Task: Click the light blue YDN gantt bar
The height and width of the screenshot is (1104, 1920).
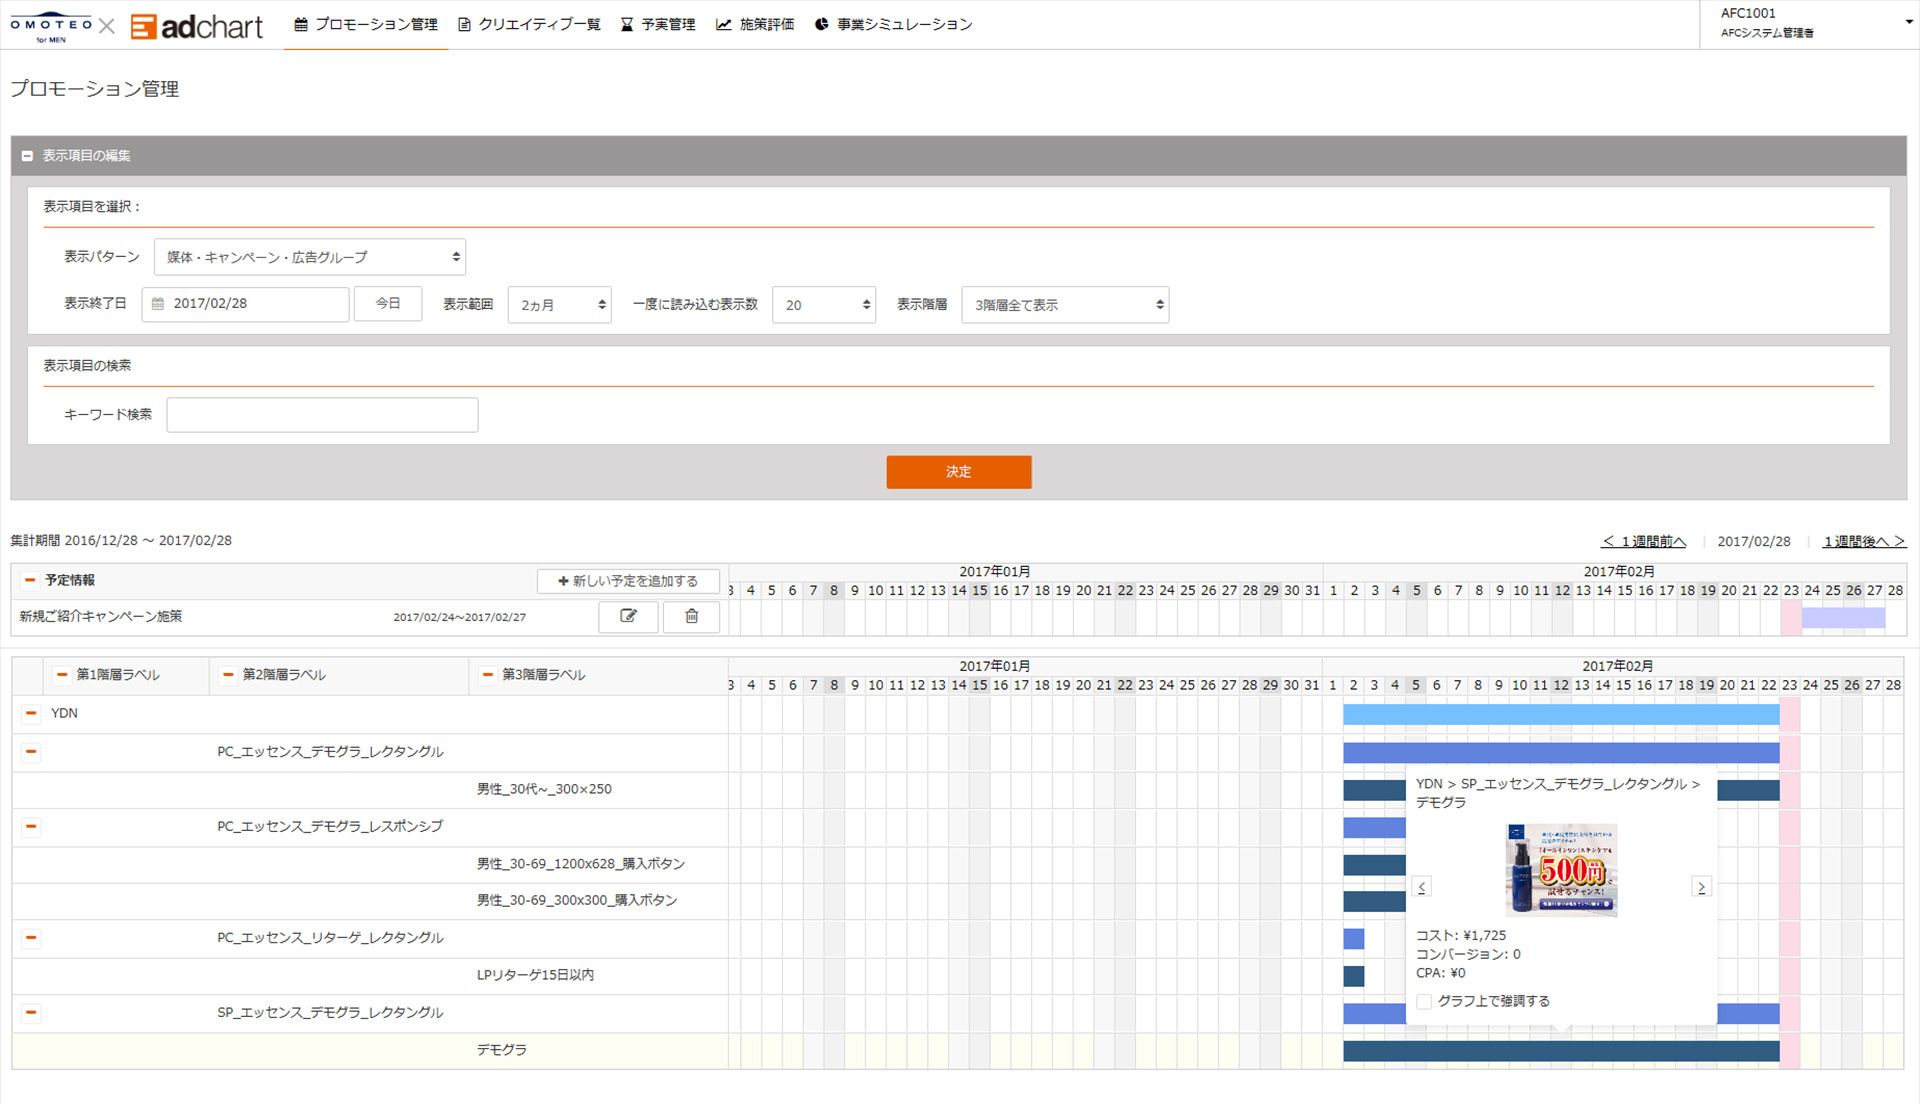Action: tap(1560, 714)
